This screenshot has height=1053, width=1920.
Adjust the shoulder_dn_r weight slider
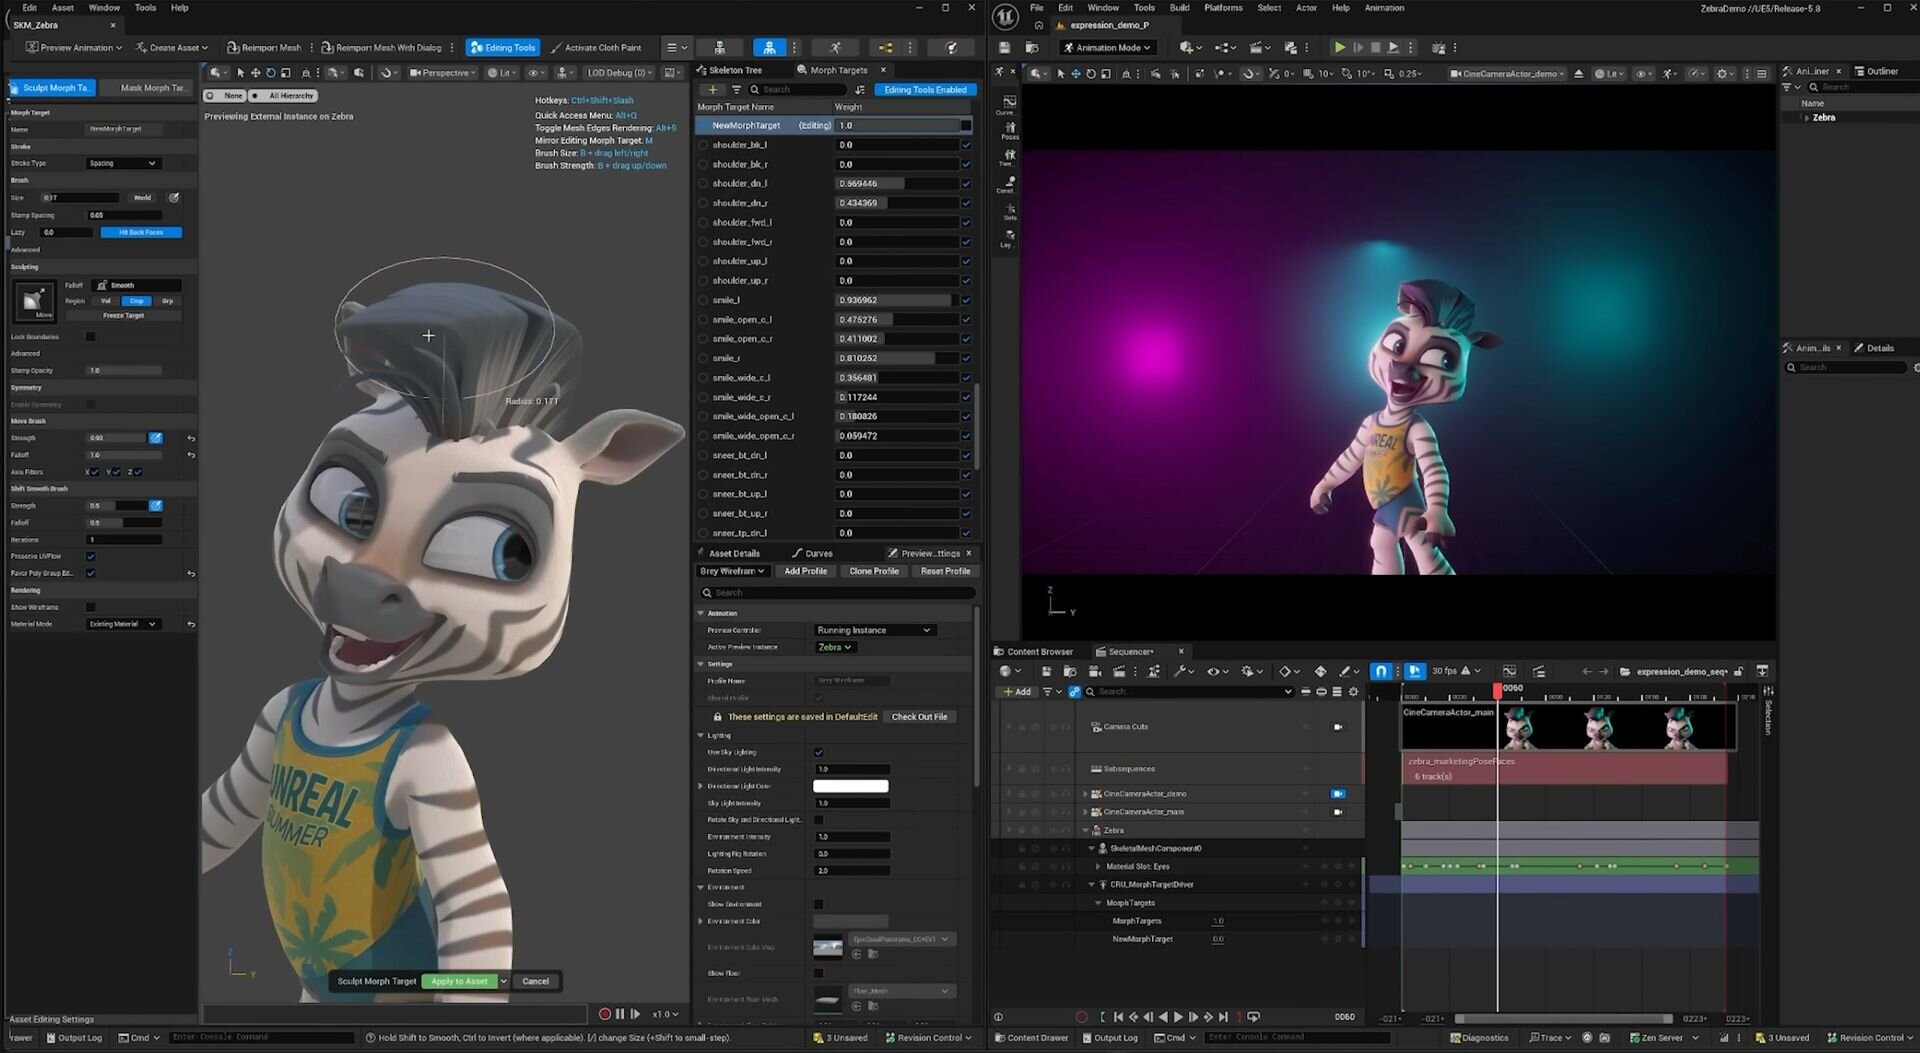coord(896,203)
